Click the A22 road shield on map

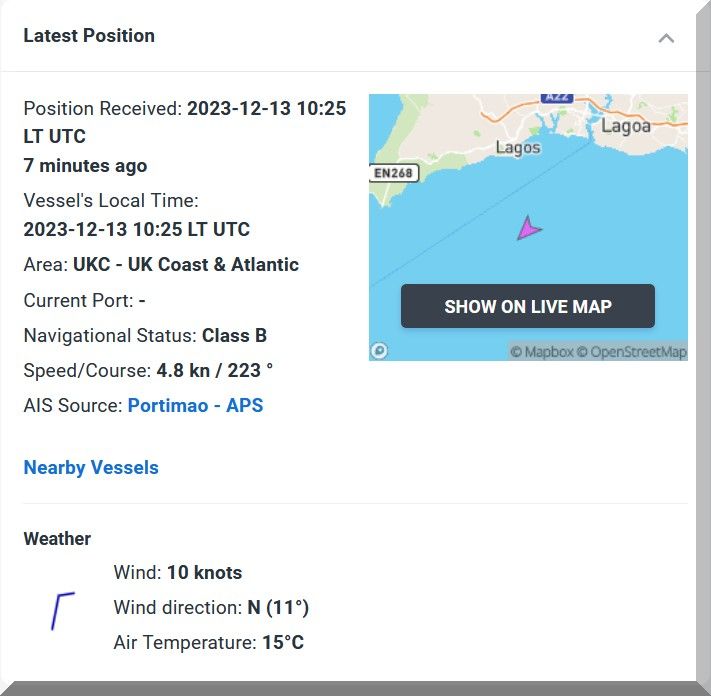(555, 98)
